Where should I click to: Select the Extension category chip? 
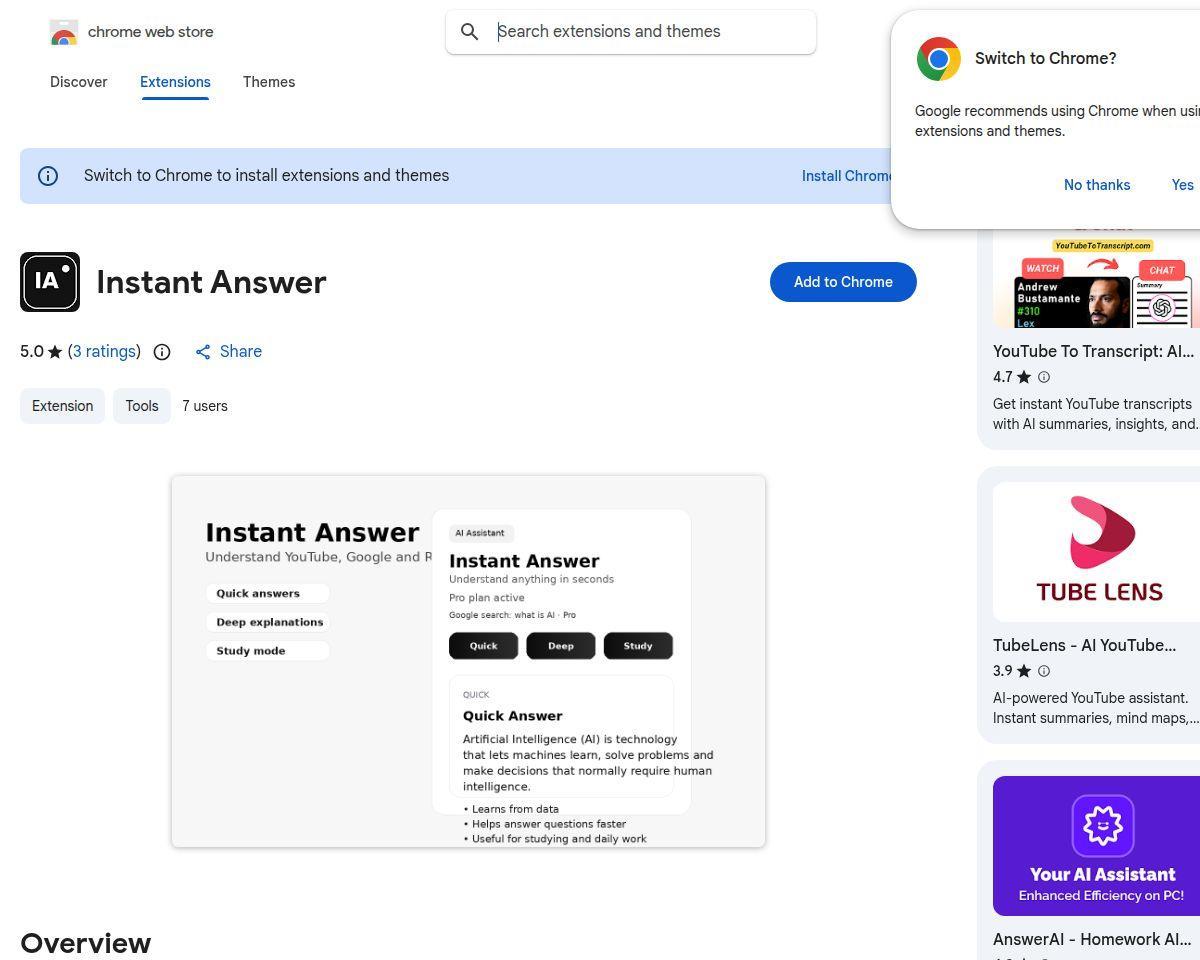coord(62,406)
